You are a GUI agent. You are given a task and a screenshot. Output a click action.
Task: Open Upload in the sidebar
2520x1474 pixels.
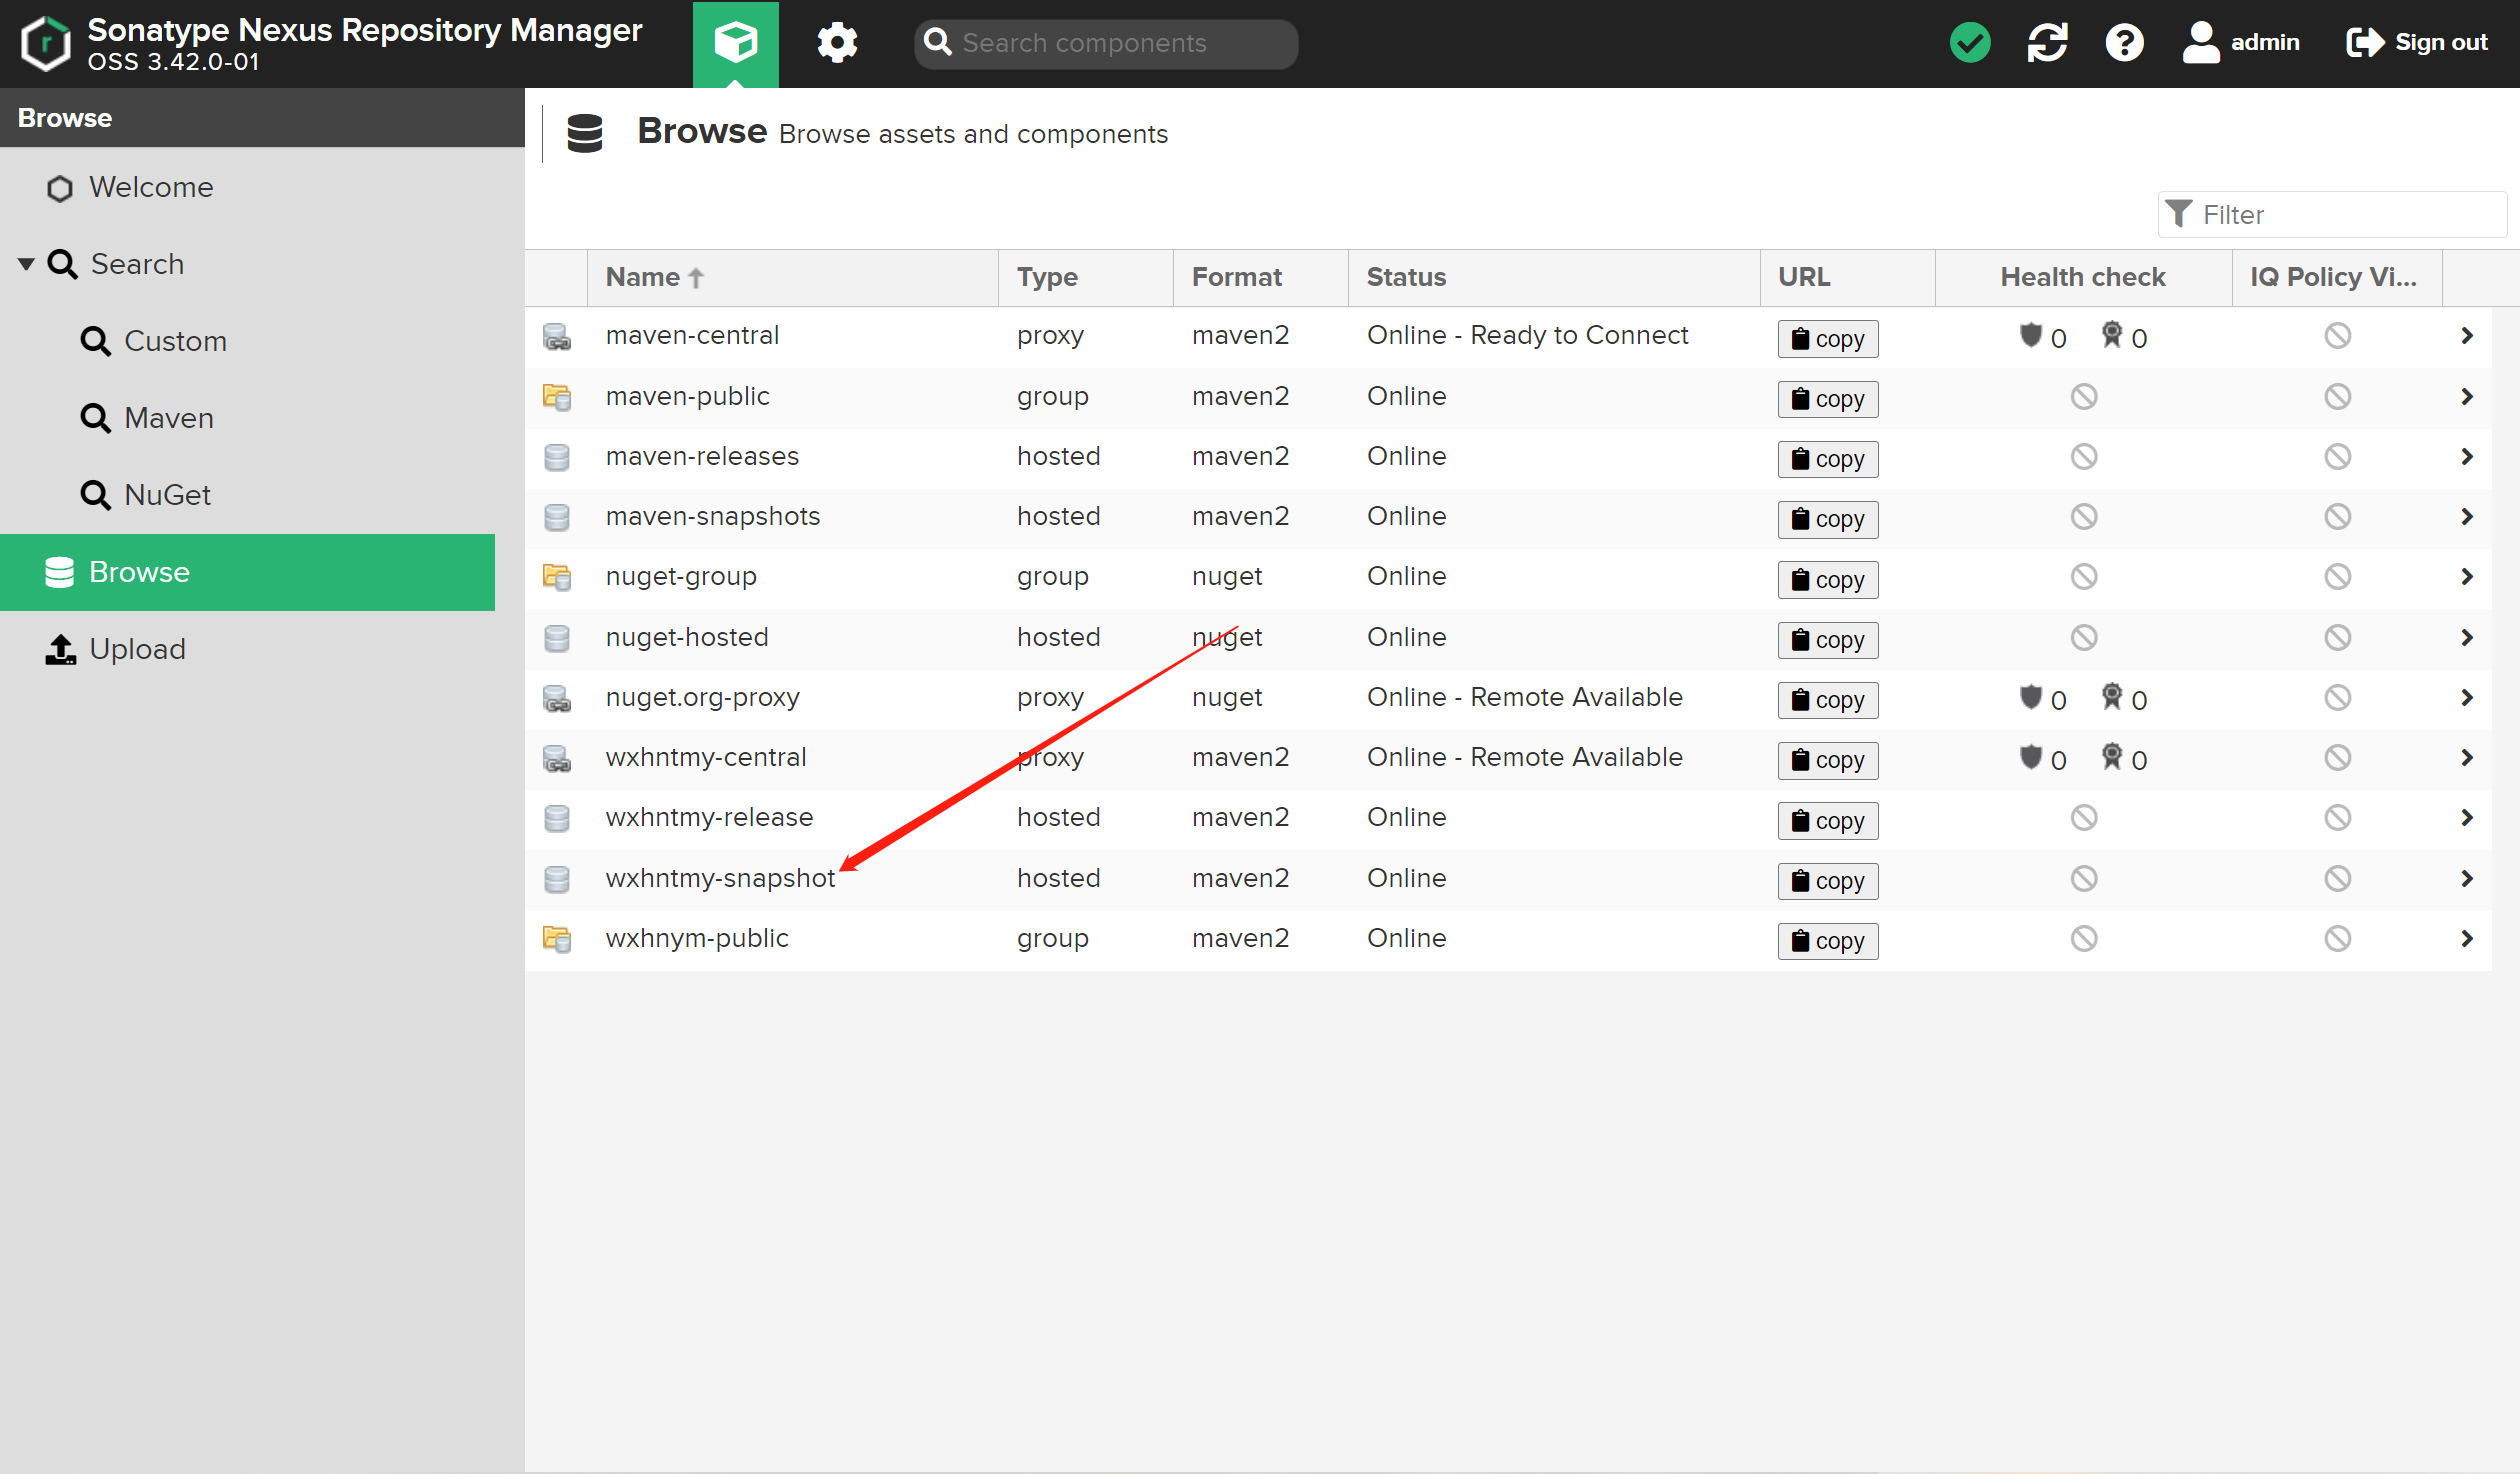(x=116, y=649)
